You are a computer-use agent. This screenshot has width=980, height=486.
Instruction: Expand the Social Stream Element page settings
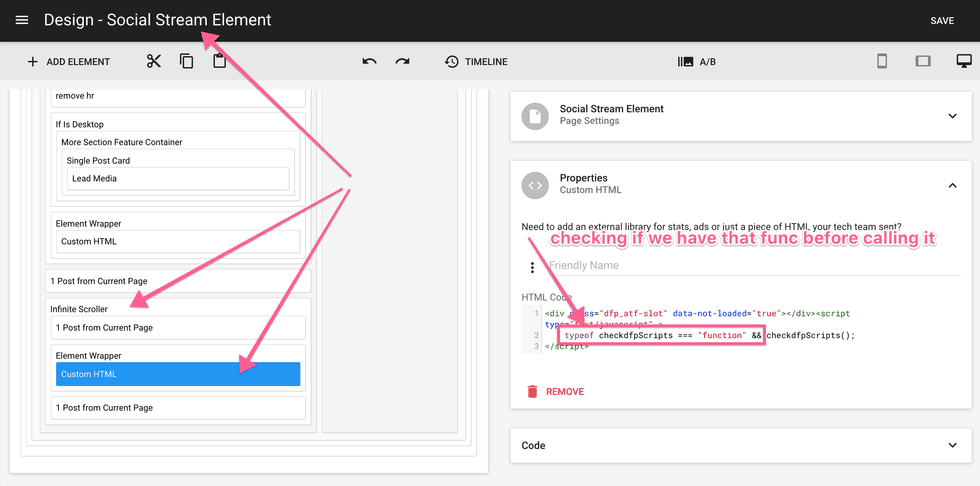pyautogui.click(x=952, y=116)
